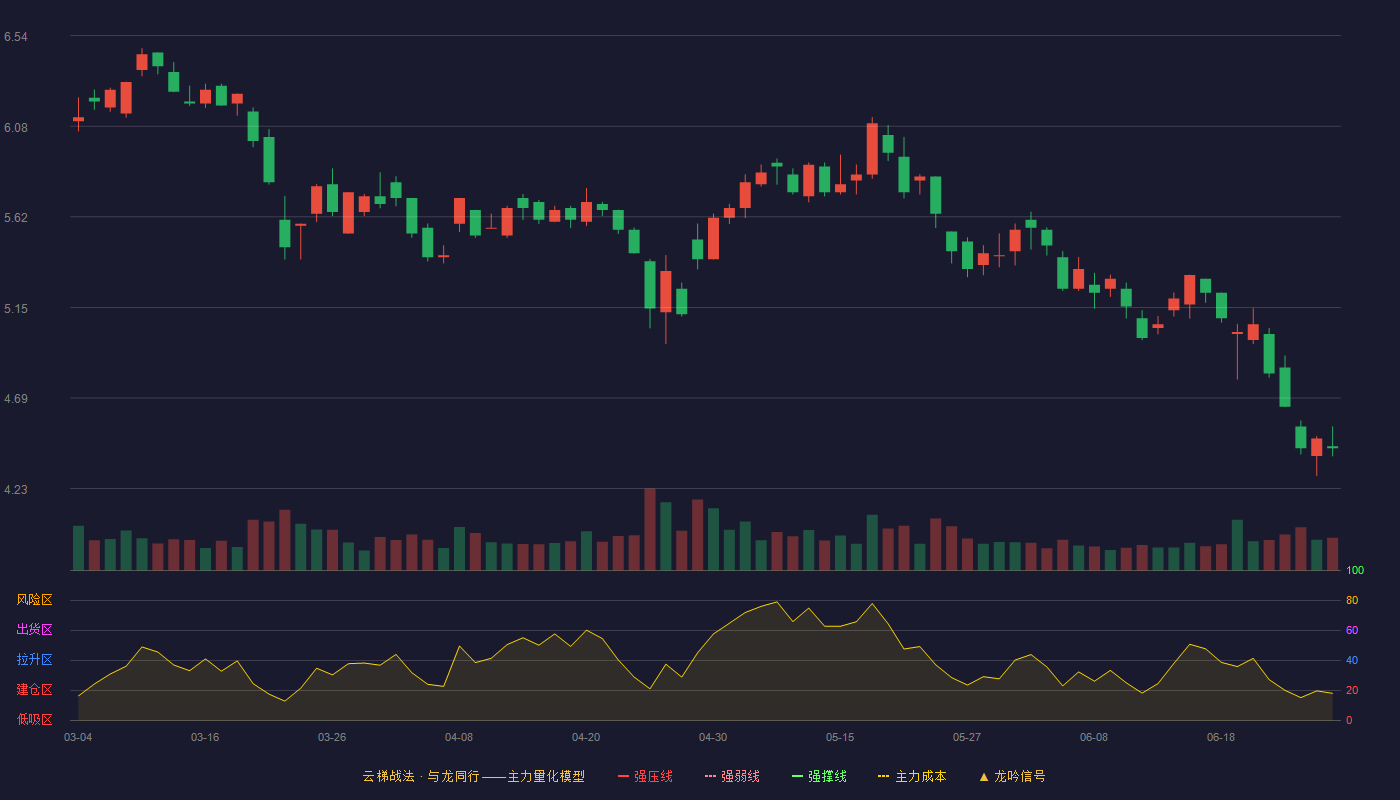Click the orange 80 indicator scale label
Image resolution: width=1400 pixels, height=800 pixels.
[x=1352, y=601]
